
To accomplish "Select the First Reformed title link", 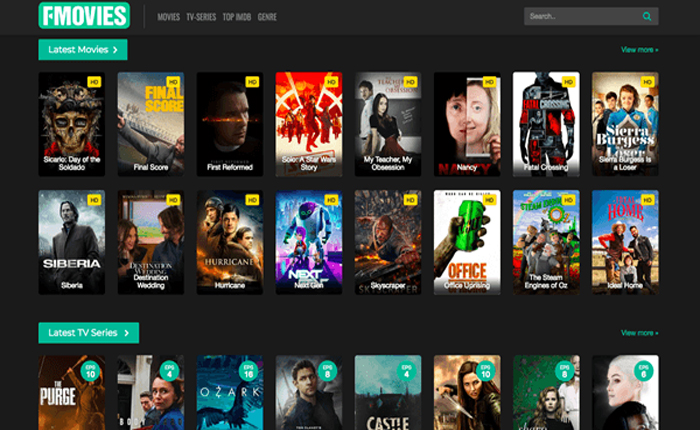I will 229,167.
